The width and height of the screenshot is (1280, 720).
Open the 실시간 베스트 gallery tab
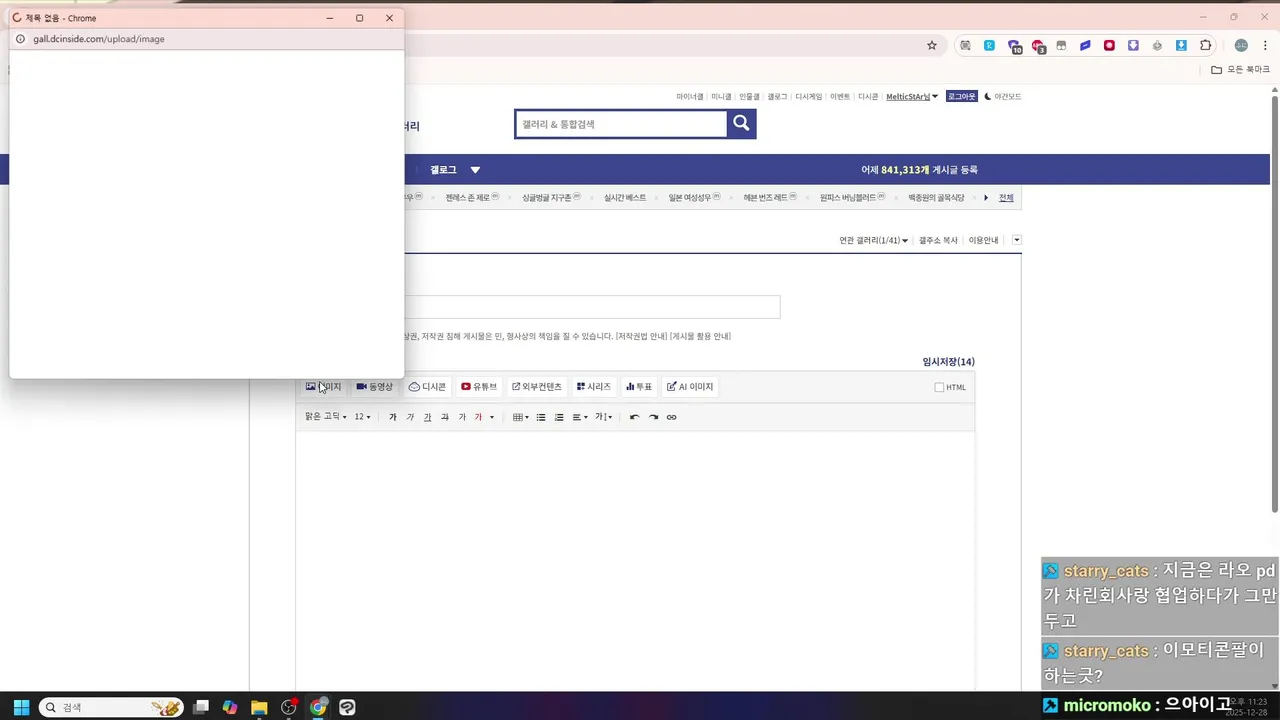(x=625, y=198)
